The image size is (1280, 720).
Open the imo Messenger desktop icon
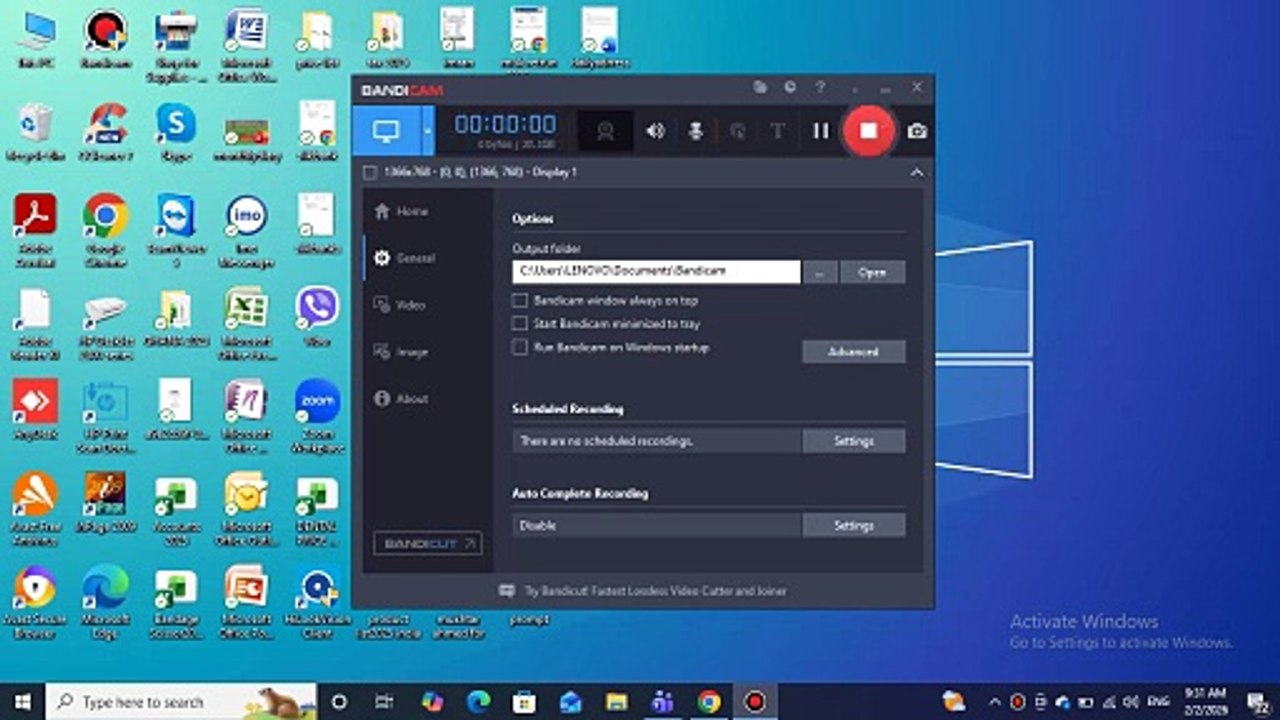[x=246, y=230]
